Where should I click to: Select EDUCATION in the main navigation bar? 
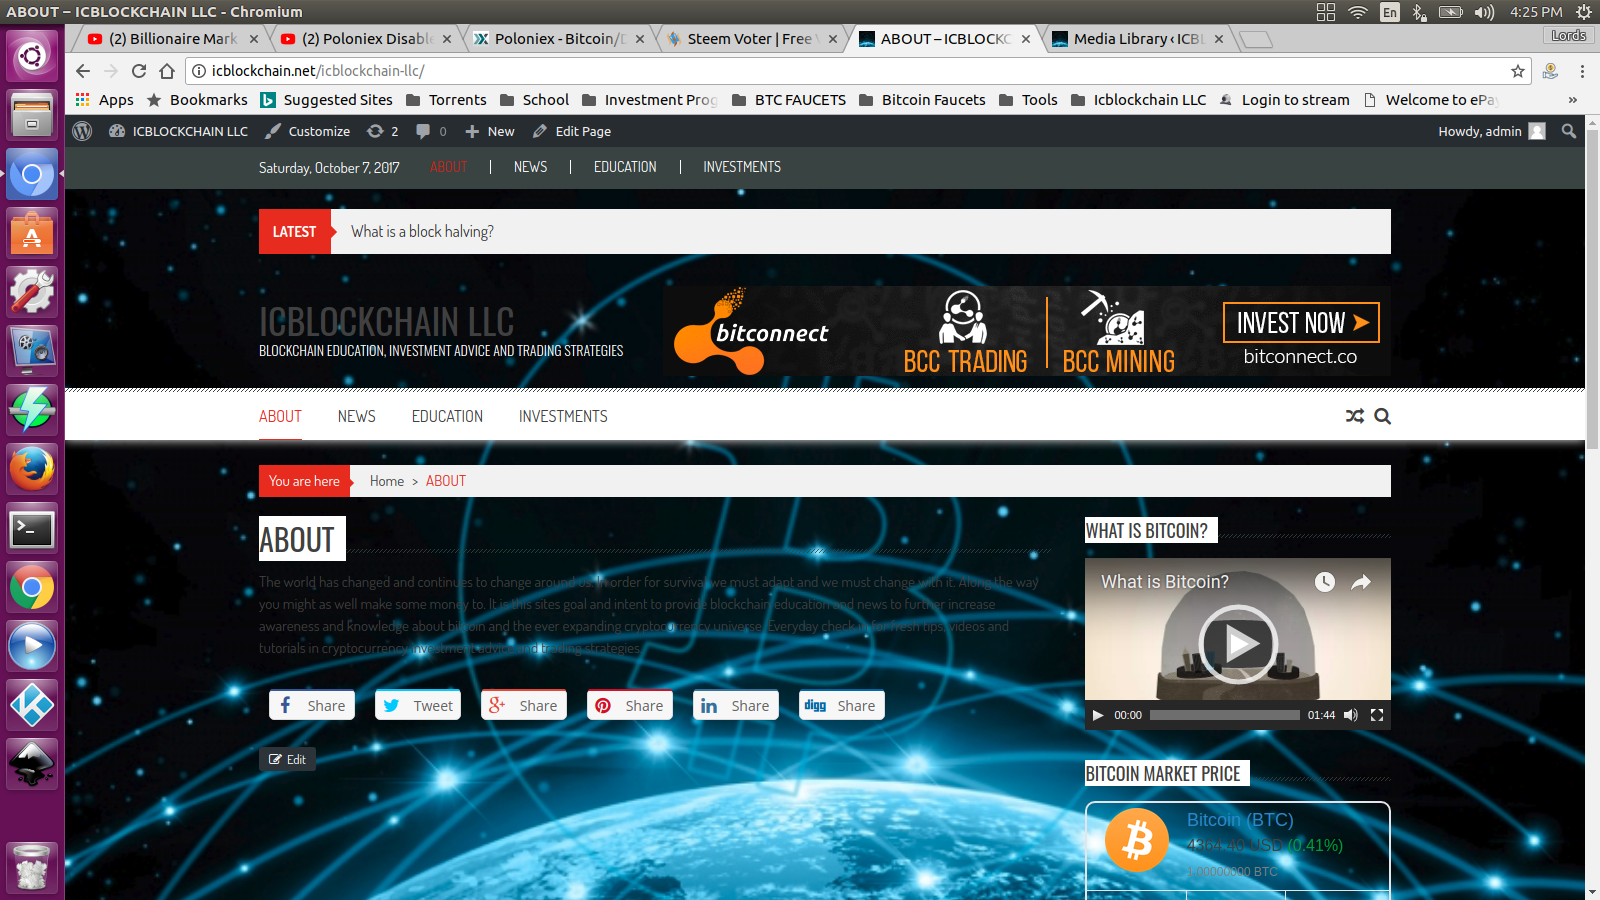tap(447, 416)
